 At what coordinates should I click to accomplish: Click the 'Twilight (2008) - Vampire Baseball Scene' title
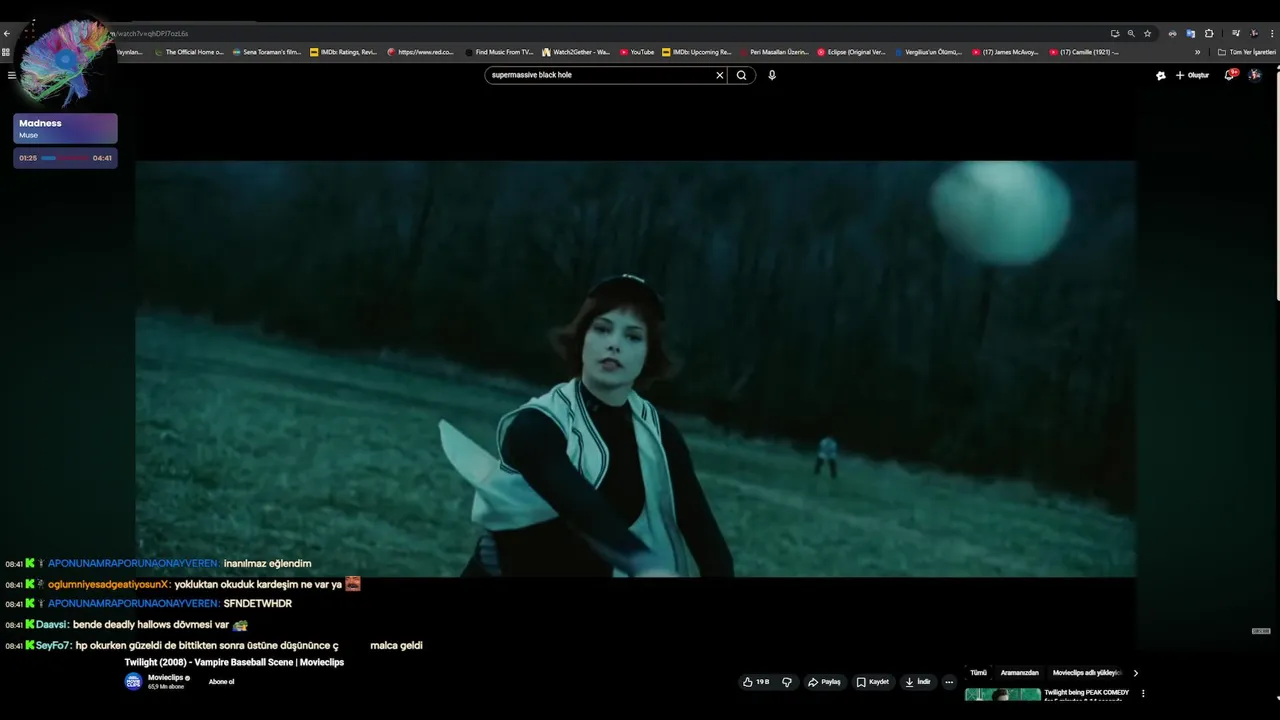234,662
